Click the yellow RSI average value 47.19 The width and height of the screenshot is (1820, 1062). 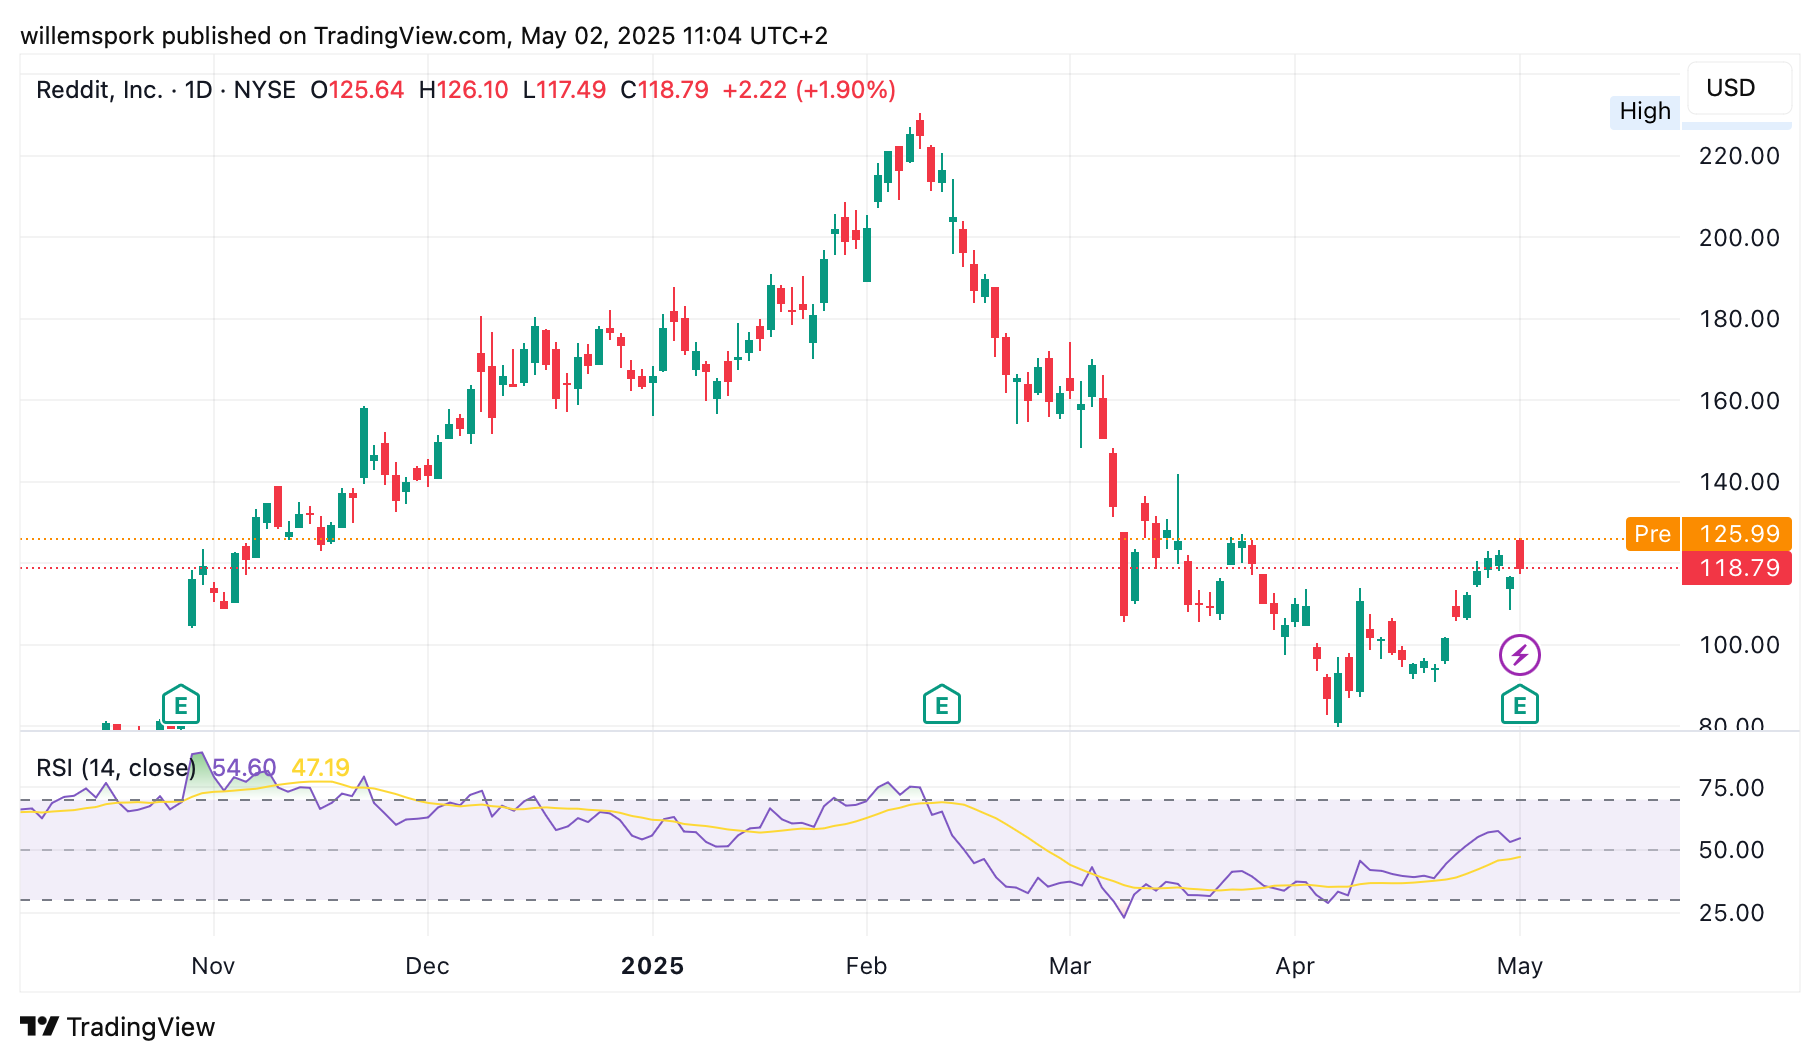320,768
